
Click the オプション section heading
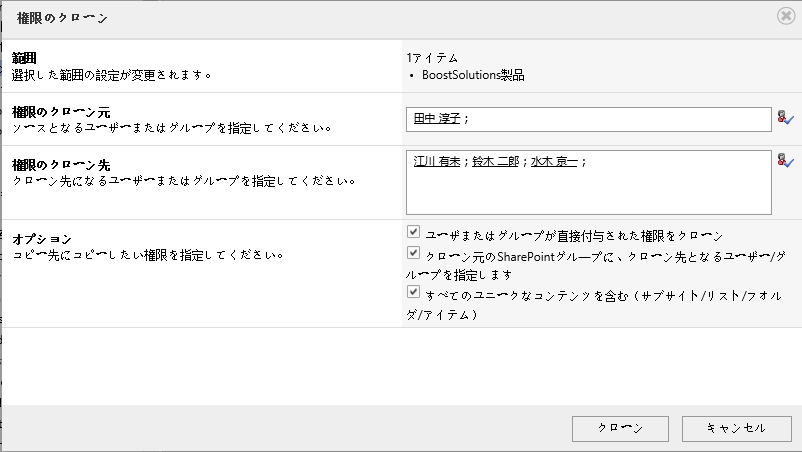pyautogui.click(x=42, y=239)
